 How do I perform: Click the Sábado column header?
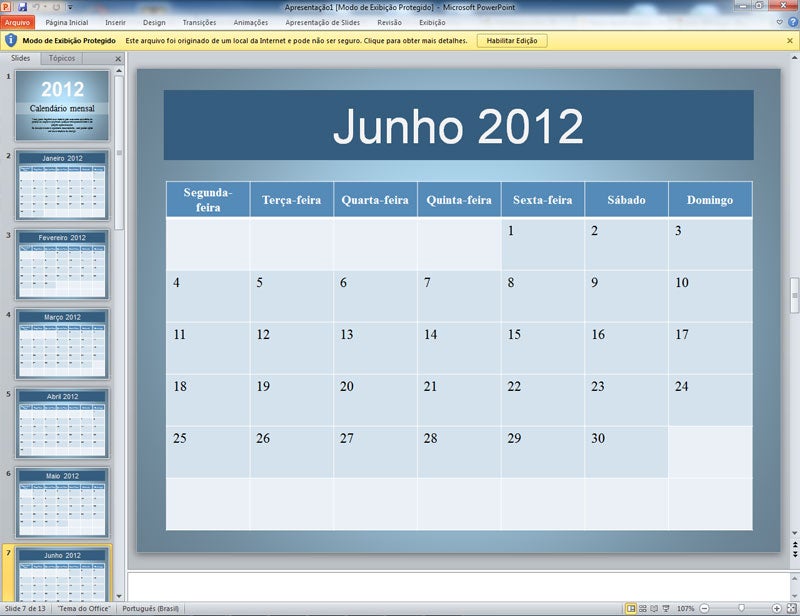626,200
